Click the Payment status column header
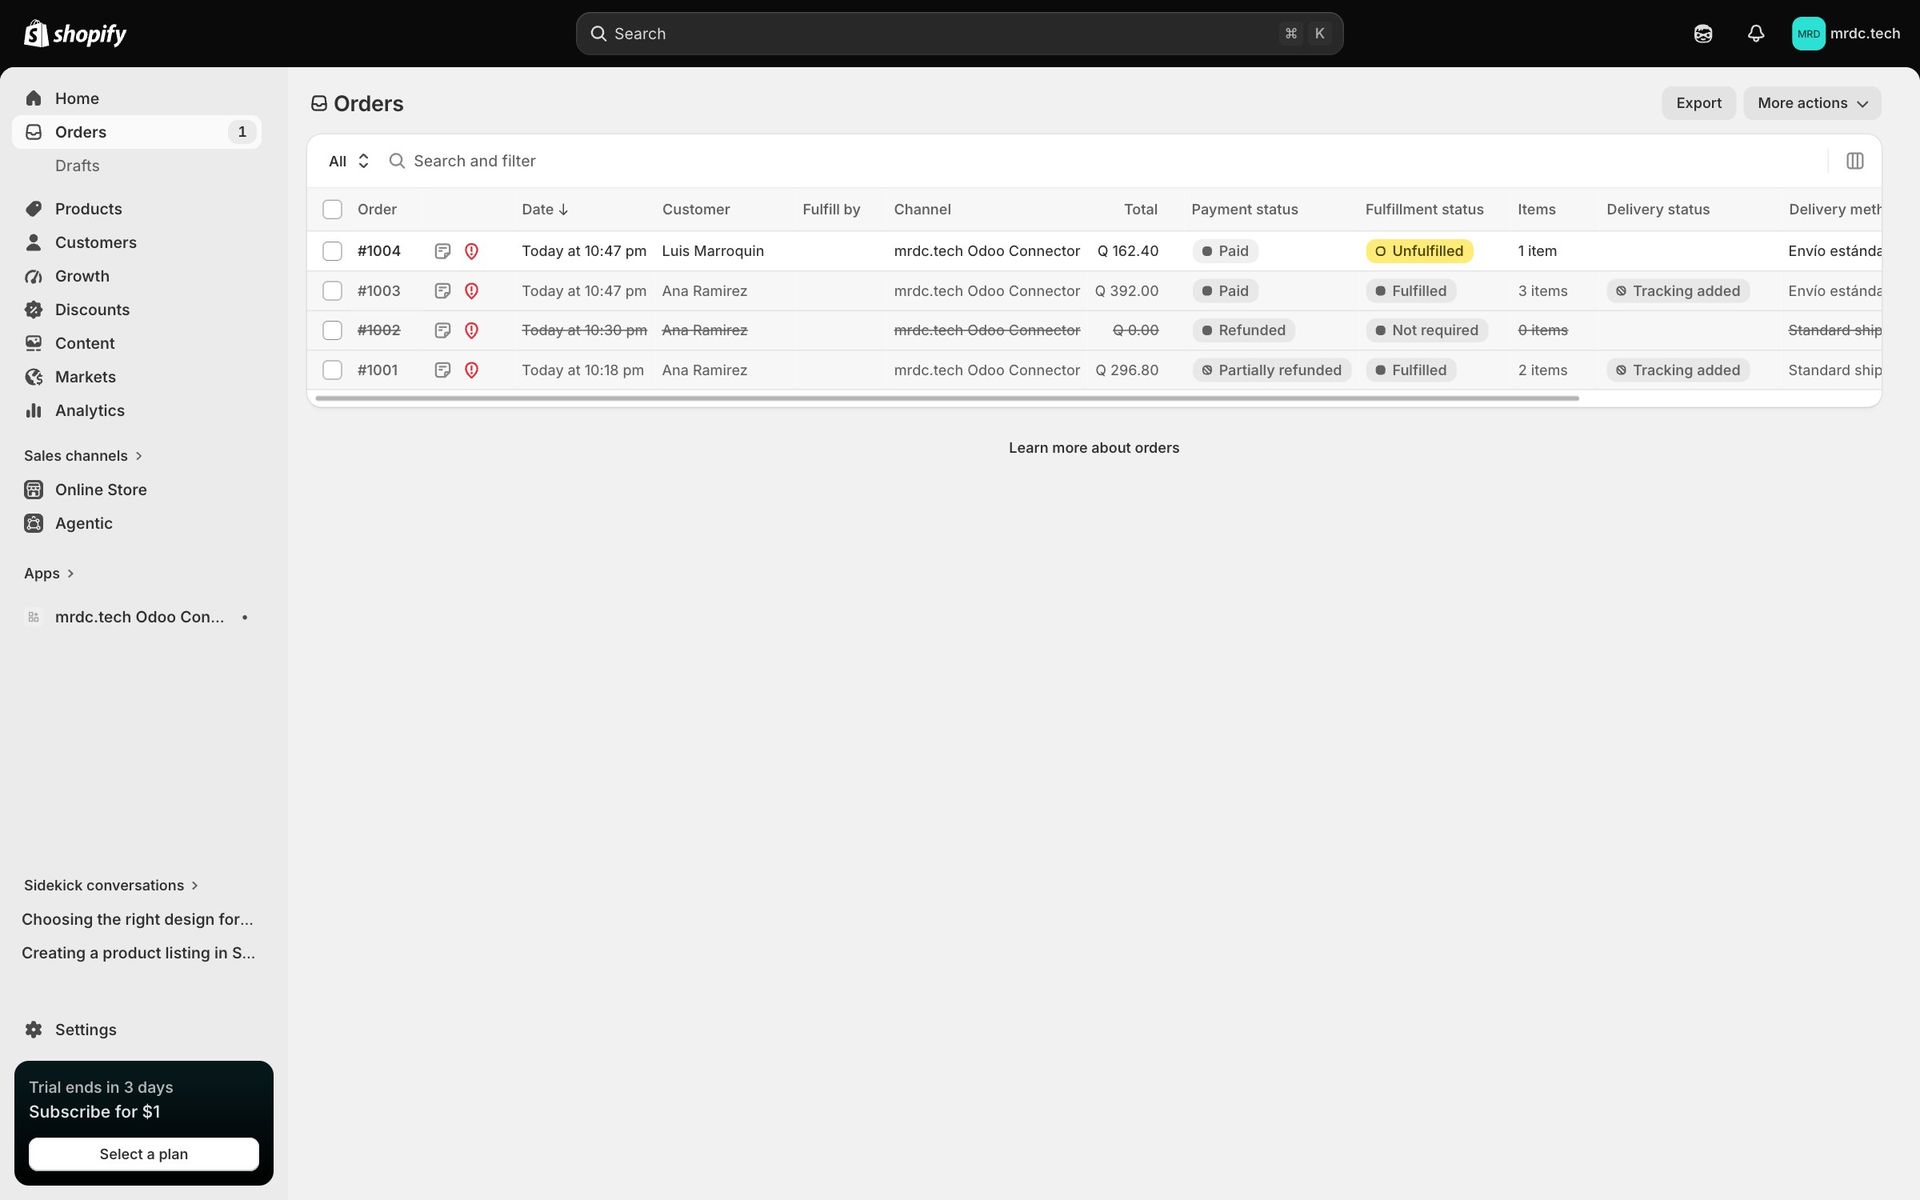Viewport: 1920px width, 1200px height. coord(1245,209)
